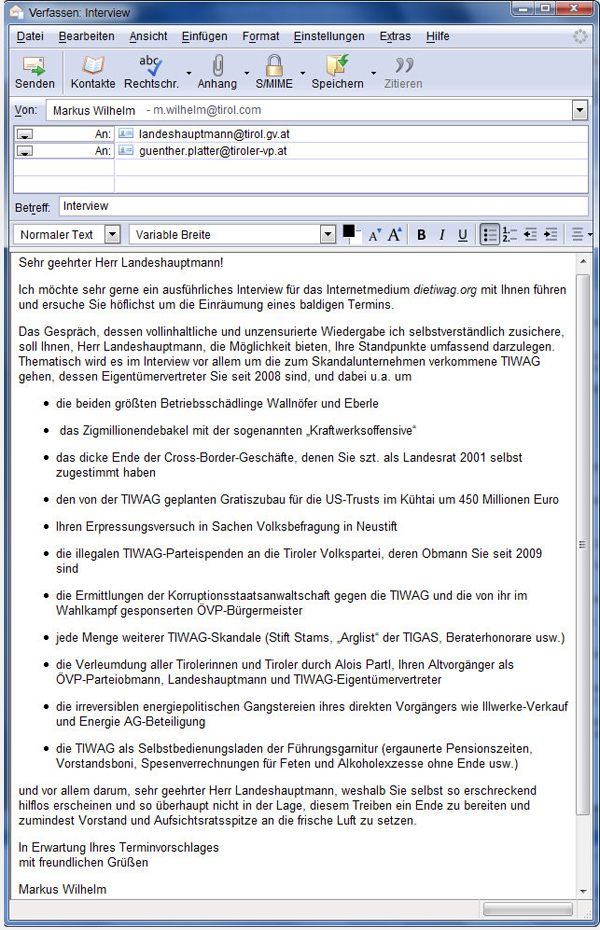Toggle bold formatting
This screenshot has width=600, height=930.
(422, 235)
